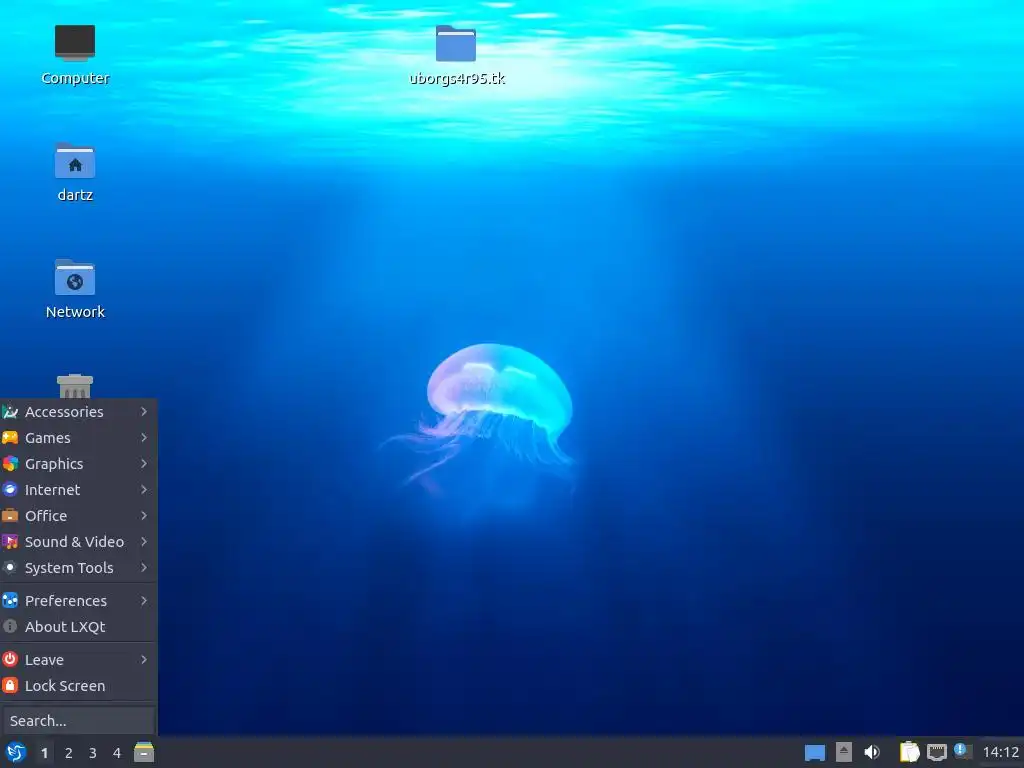The height and width of the screenshot is (768, 1024).
Task: Click the LXQt start menu button
Action: (15, 752)
